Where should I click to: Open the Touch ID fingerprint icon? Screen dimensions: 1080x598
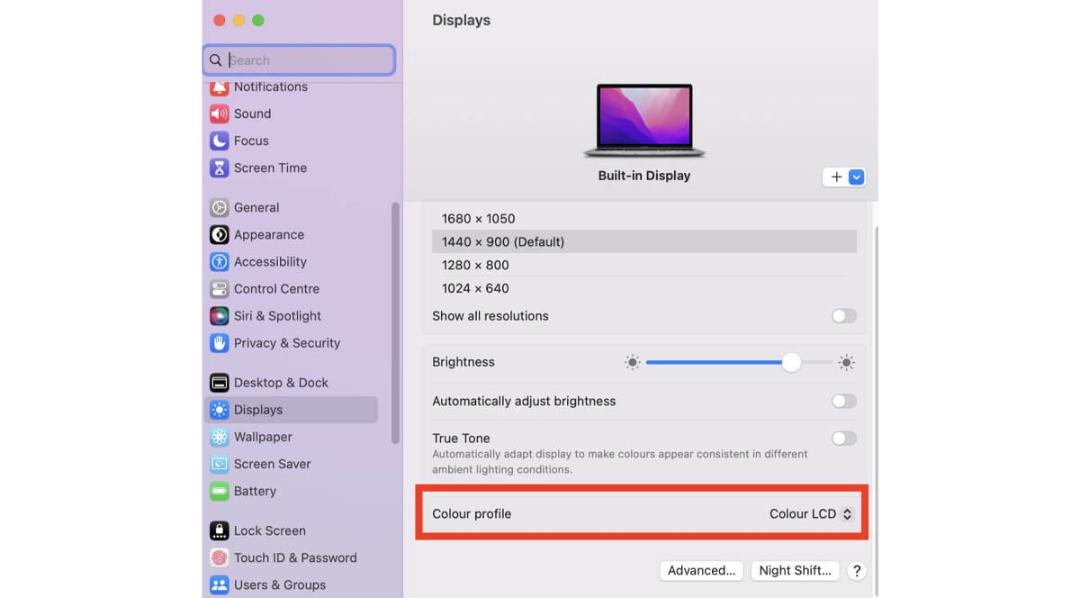tap(219, 558)
